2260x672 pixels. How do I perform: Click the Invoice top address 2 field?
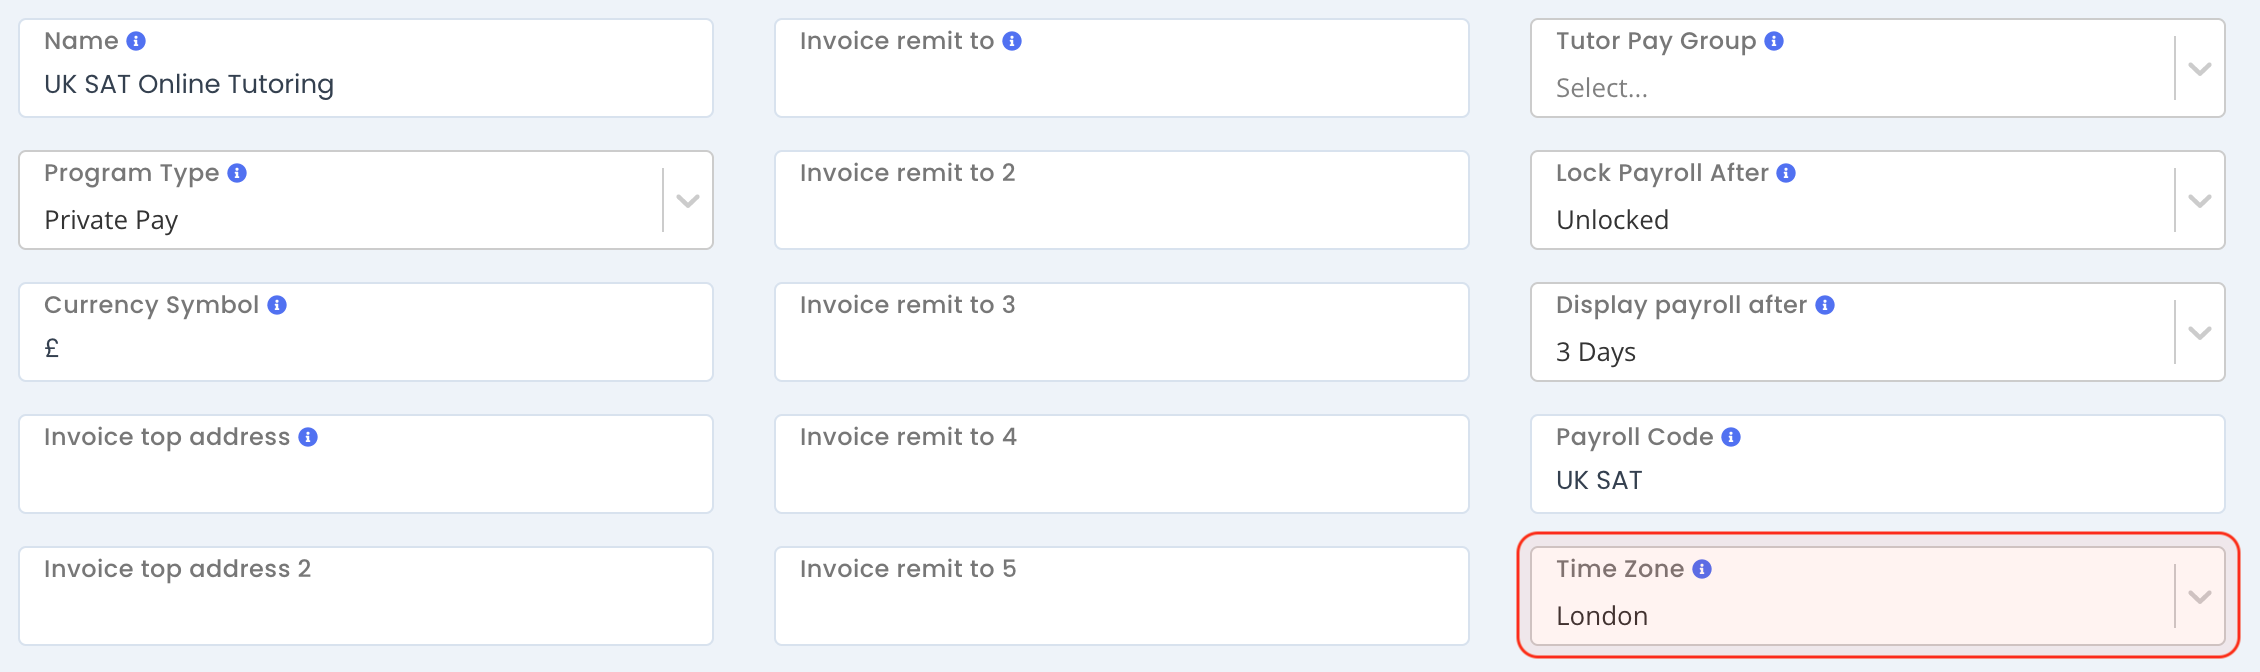[x=366, y=596]
